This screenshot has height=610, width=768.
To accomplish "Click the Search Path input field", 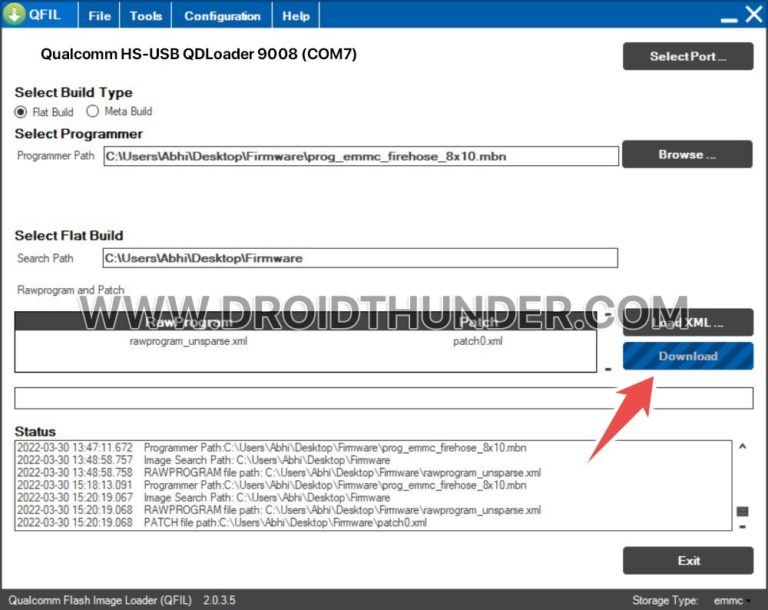I will tap(360, 258).
